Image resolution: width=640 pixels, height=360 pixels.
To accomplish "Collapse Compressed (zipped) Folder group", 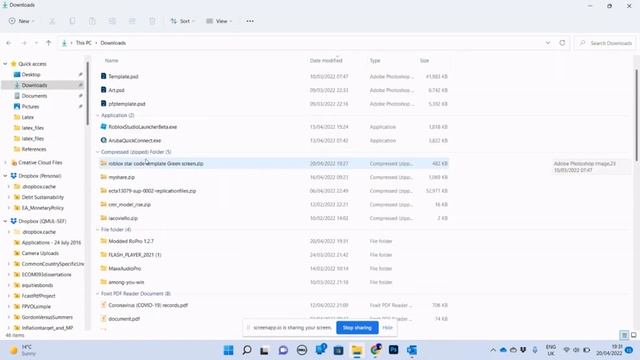I will 98,152.
